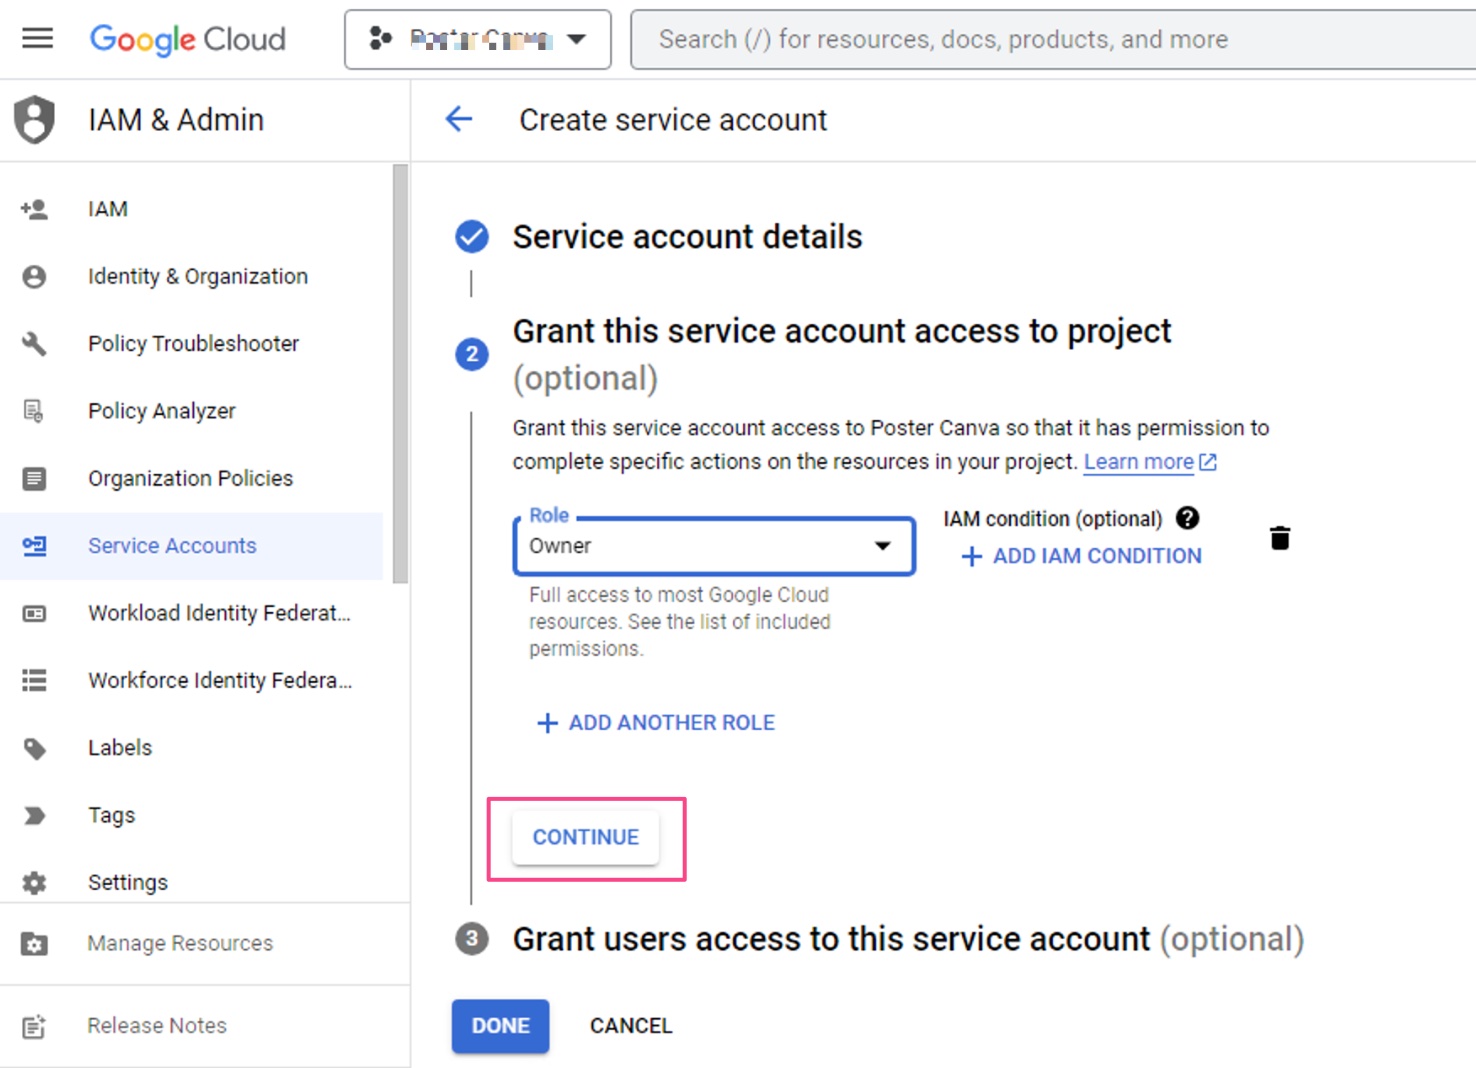The image size is (1476, 1068).
Task: Open the navigation hamburger menu
Action: (x=37, y=38)
